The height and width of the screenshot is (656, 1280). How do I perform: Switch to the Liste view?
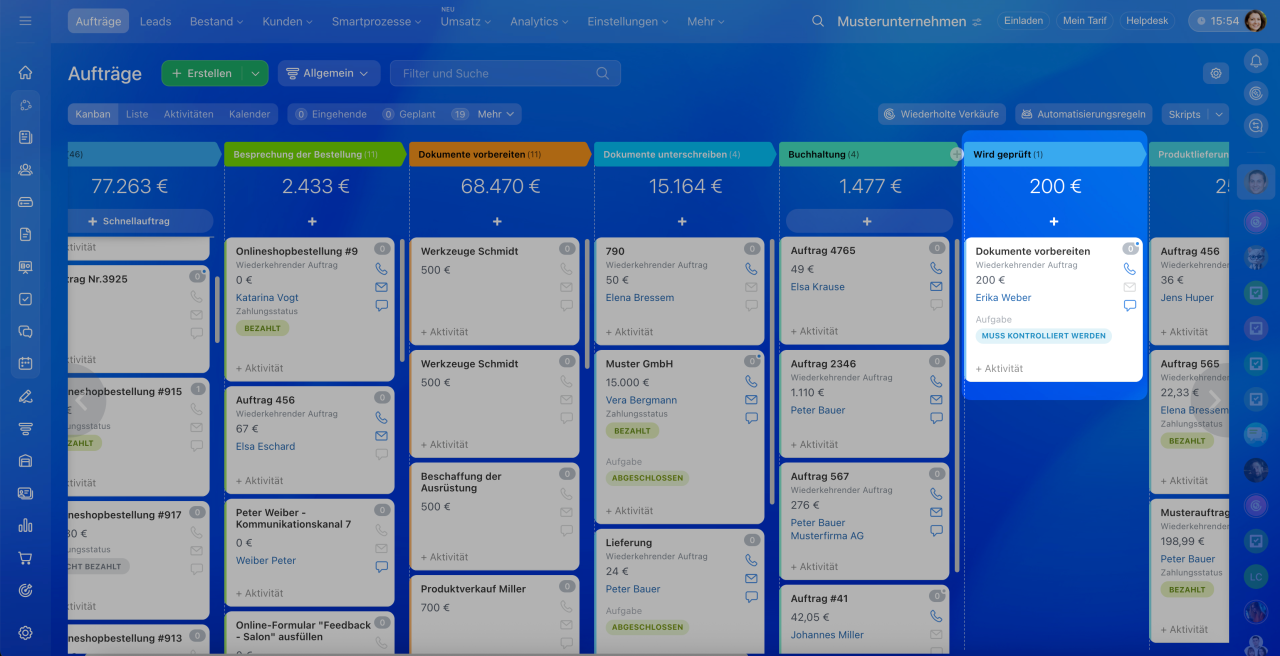pyautogui.click(x=137, y=114)
